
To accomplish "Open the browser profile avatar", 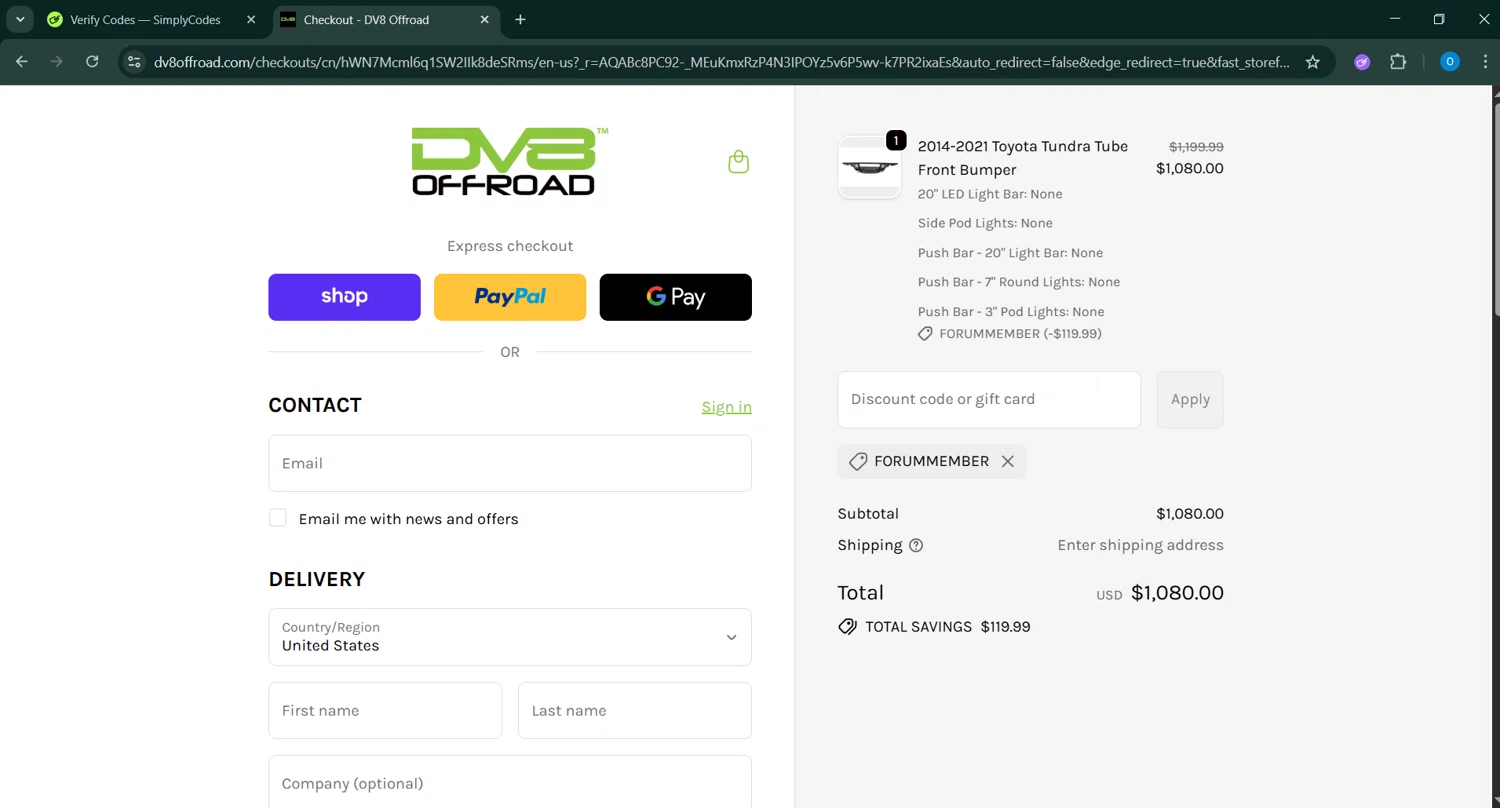I will point(1449,62).
